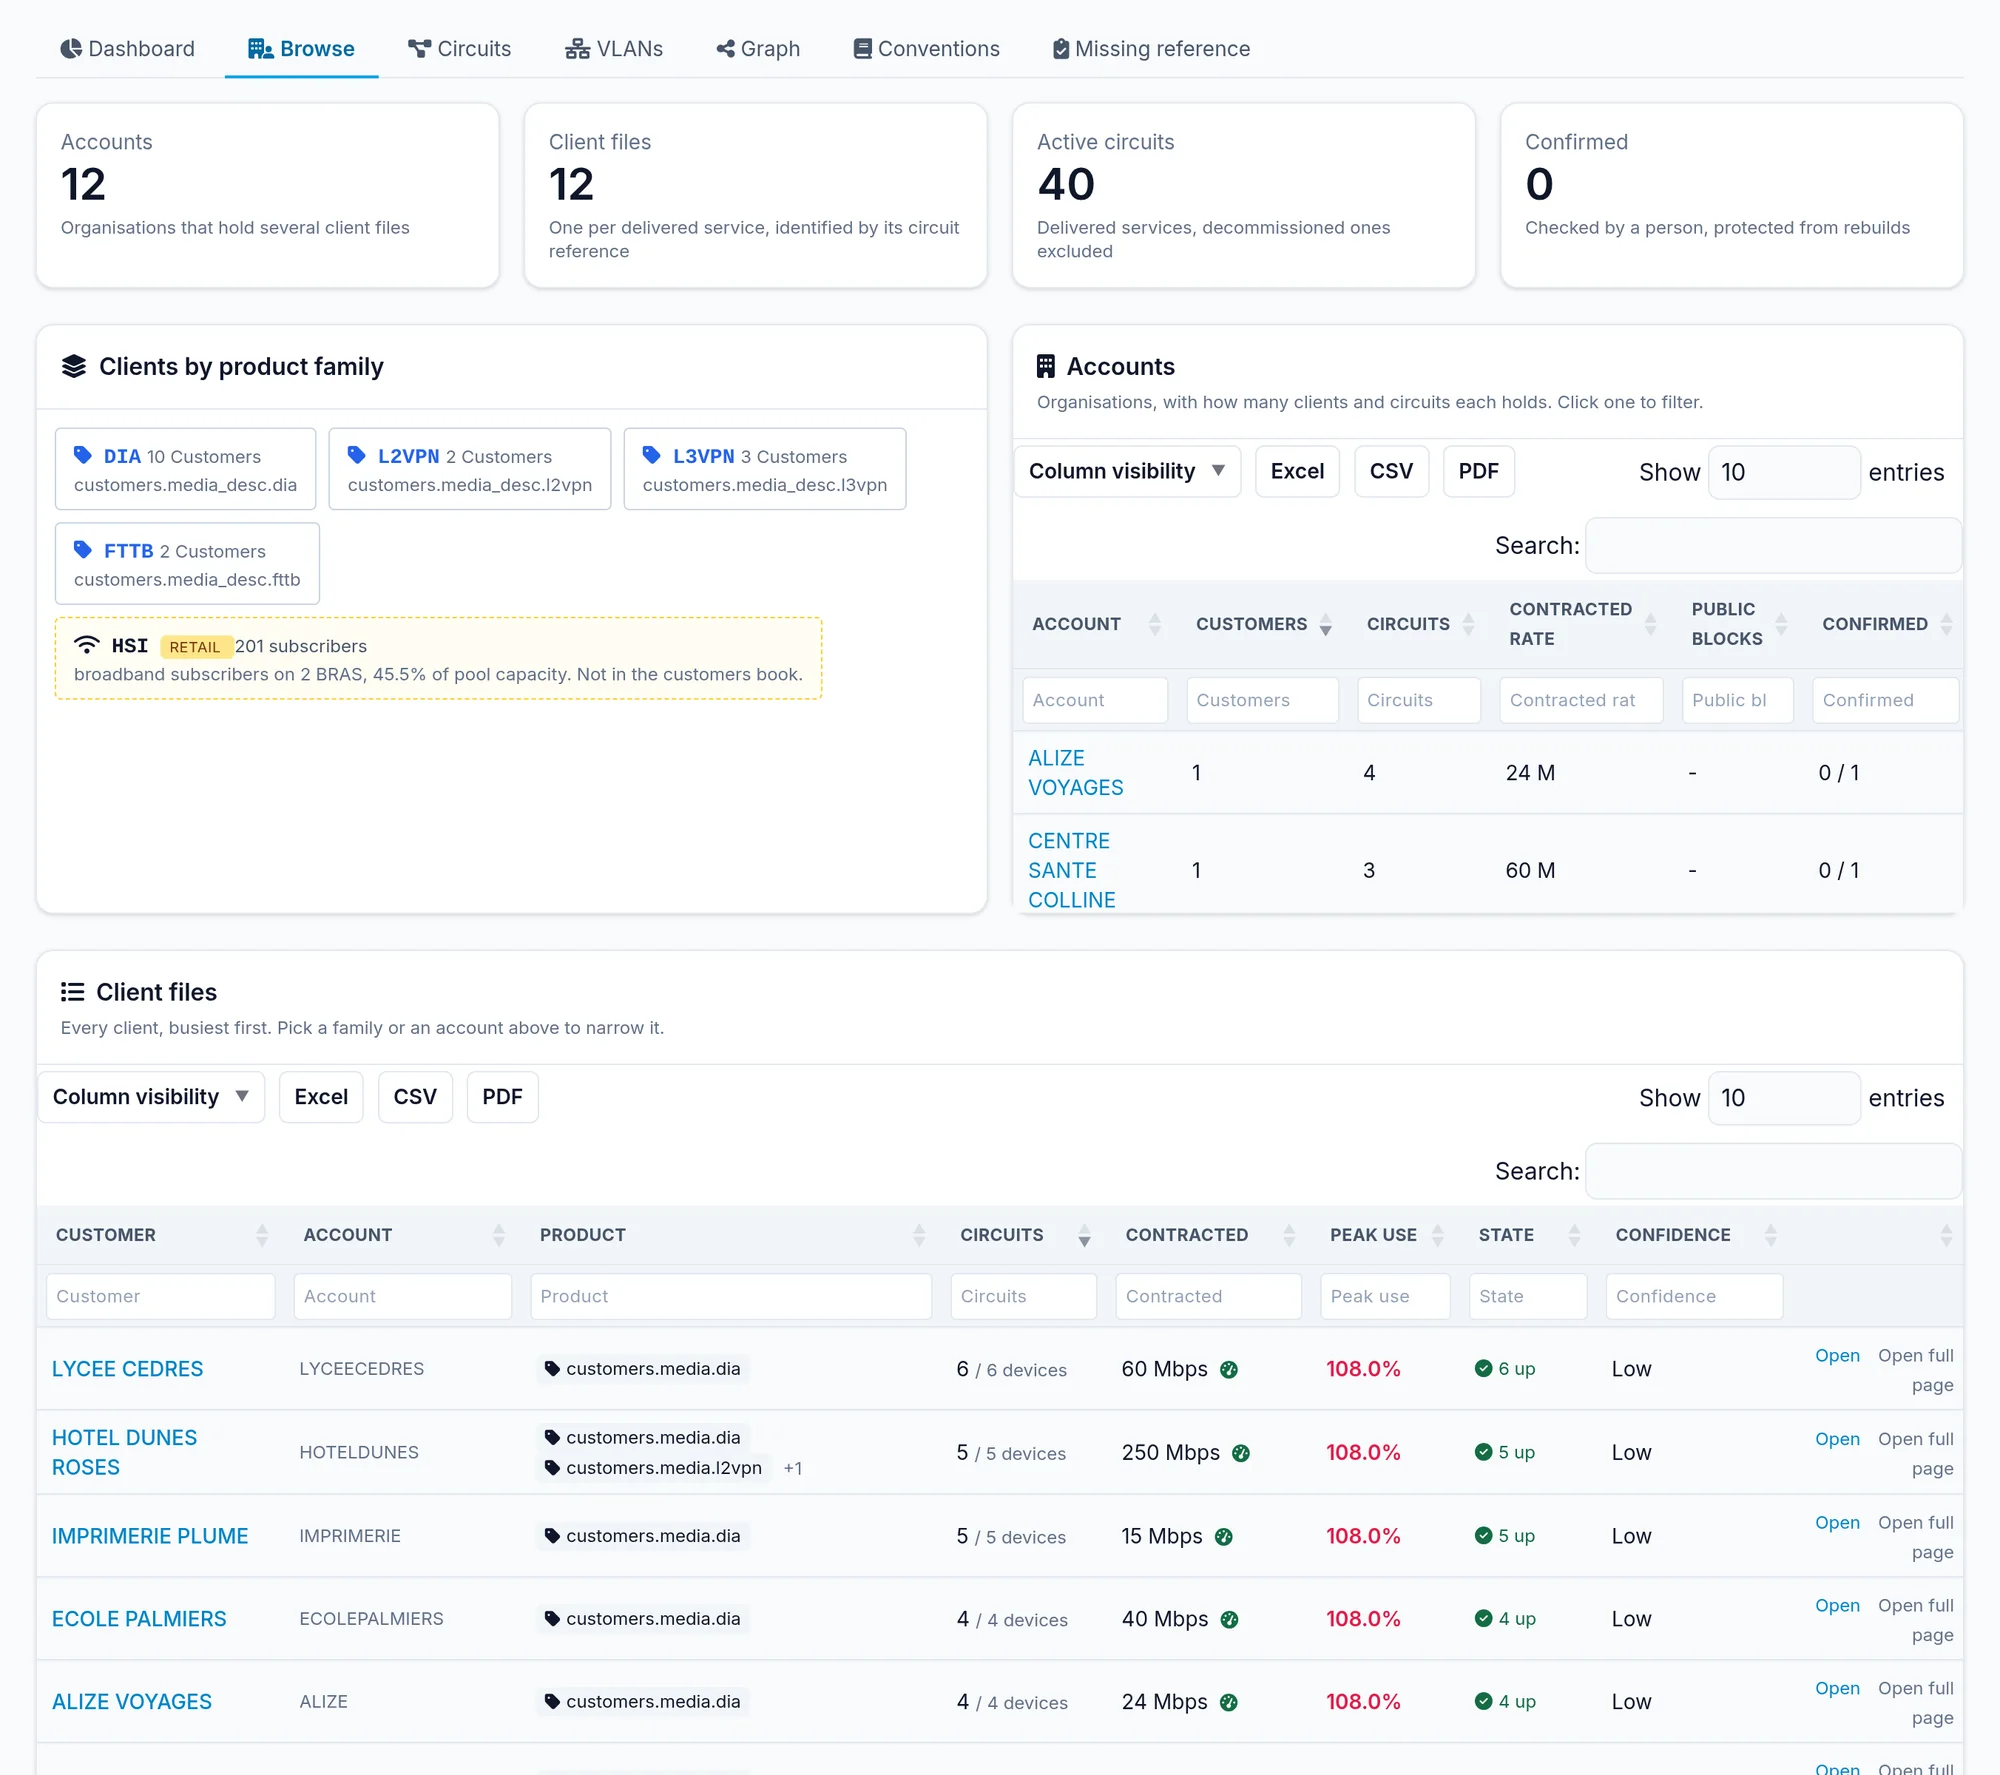Screen dimensions: 2000x1775
Task: Click the HSI wifi icon
Action: click(x=87, y=645)
